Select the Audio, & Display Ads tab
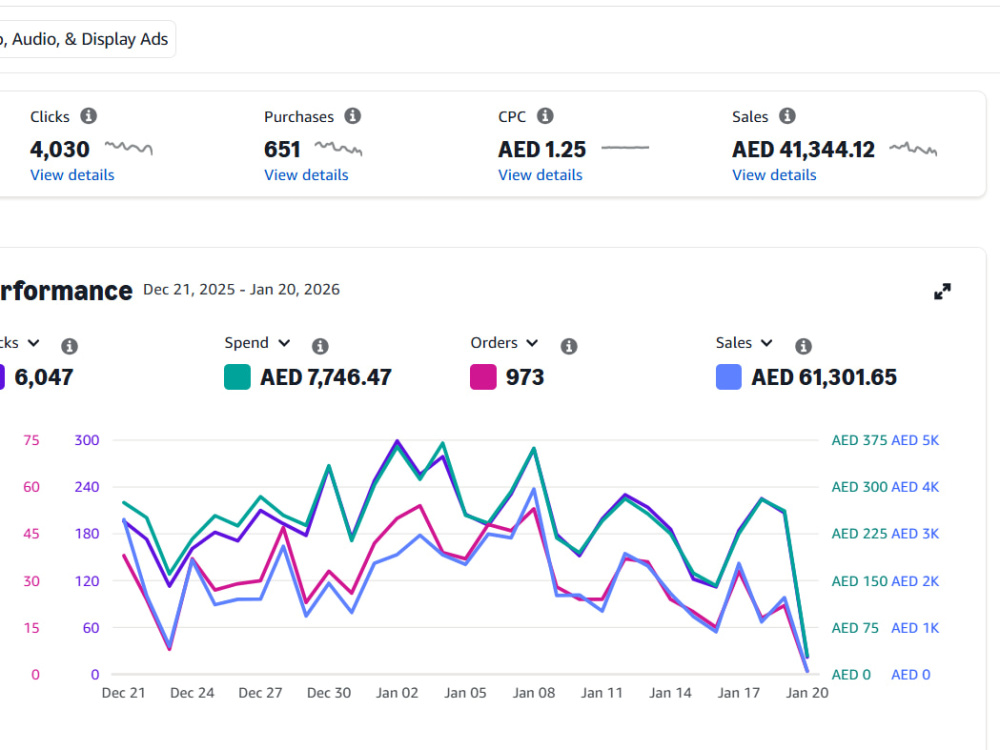The image size is (1000, 750). 87,39
